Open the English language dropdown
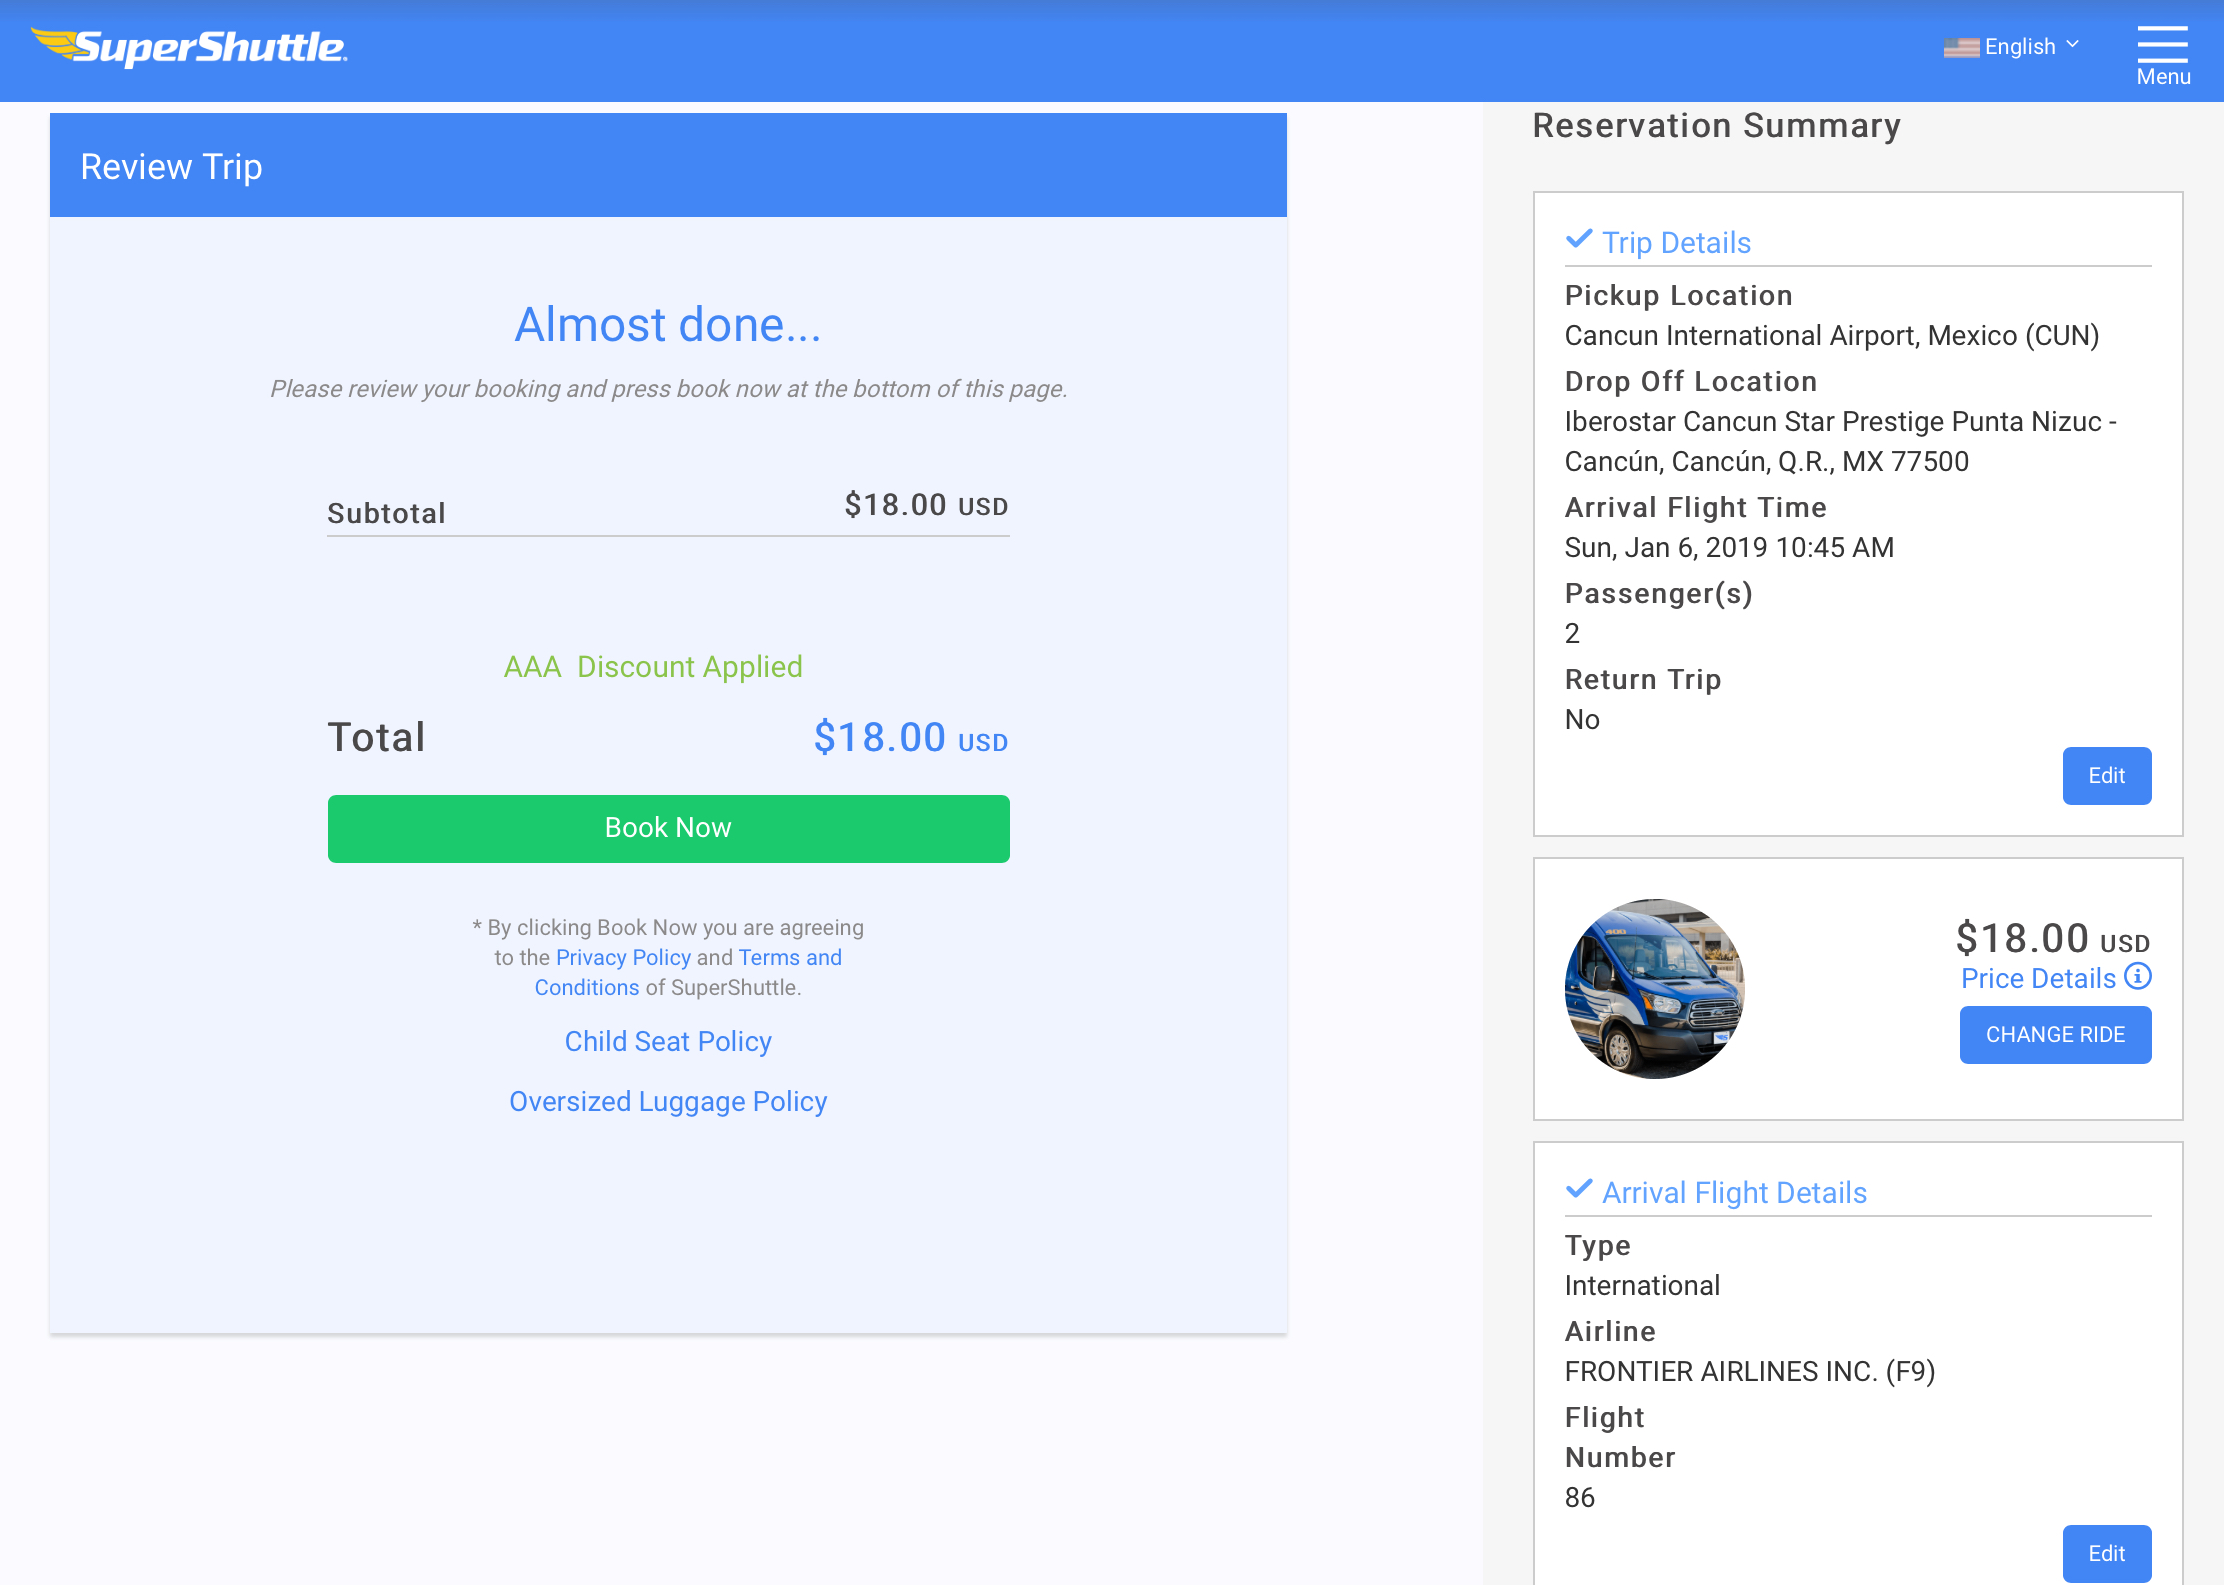The image size is (2224, 1585). [2031, 46]
